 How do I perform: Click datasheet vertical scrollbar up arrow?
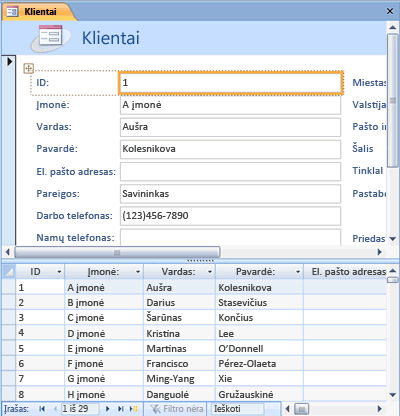[x=392, y=271]
